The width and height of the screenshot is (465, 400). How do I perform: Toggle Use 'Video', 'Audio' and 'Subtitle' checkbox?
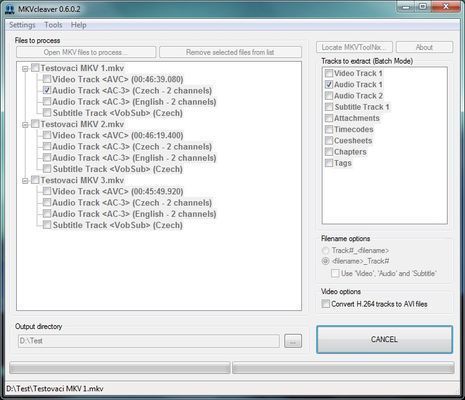click(x=335, y=273)
